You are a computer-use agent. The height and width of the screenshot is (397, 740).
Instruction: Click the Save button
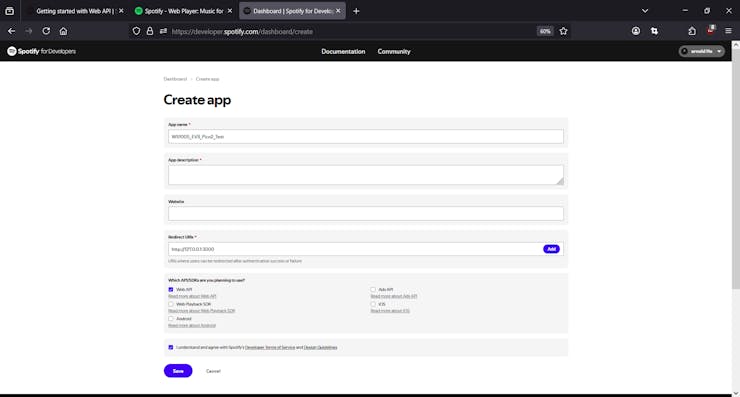pyautogui.click(x=178, y=371)
